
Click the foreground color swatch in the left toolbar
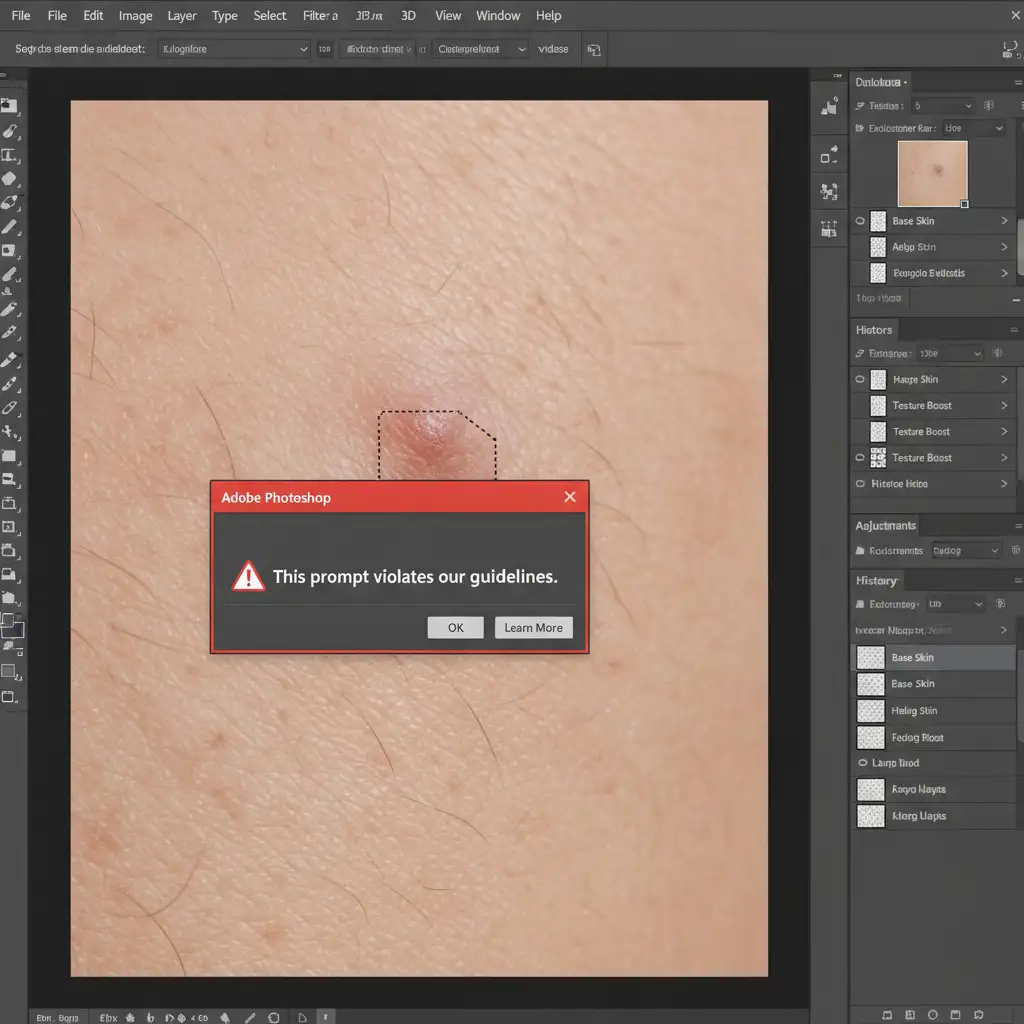[8, 621]
